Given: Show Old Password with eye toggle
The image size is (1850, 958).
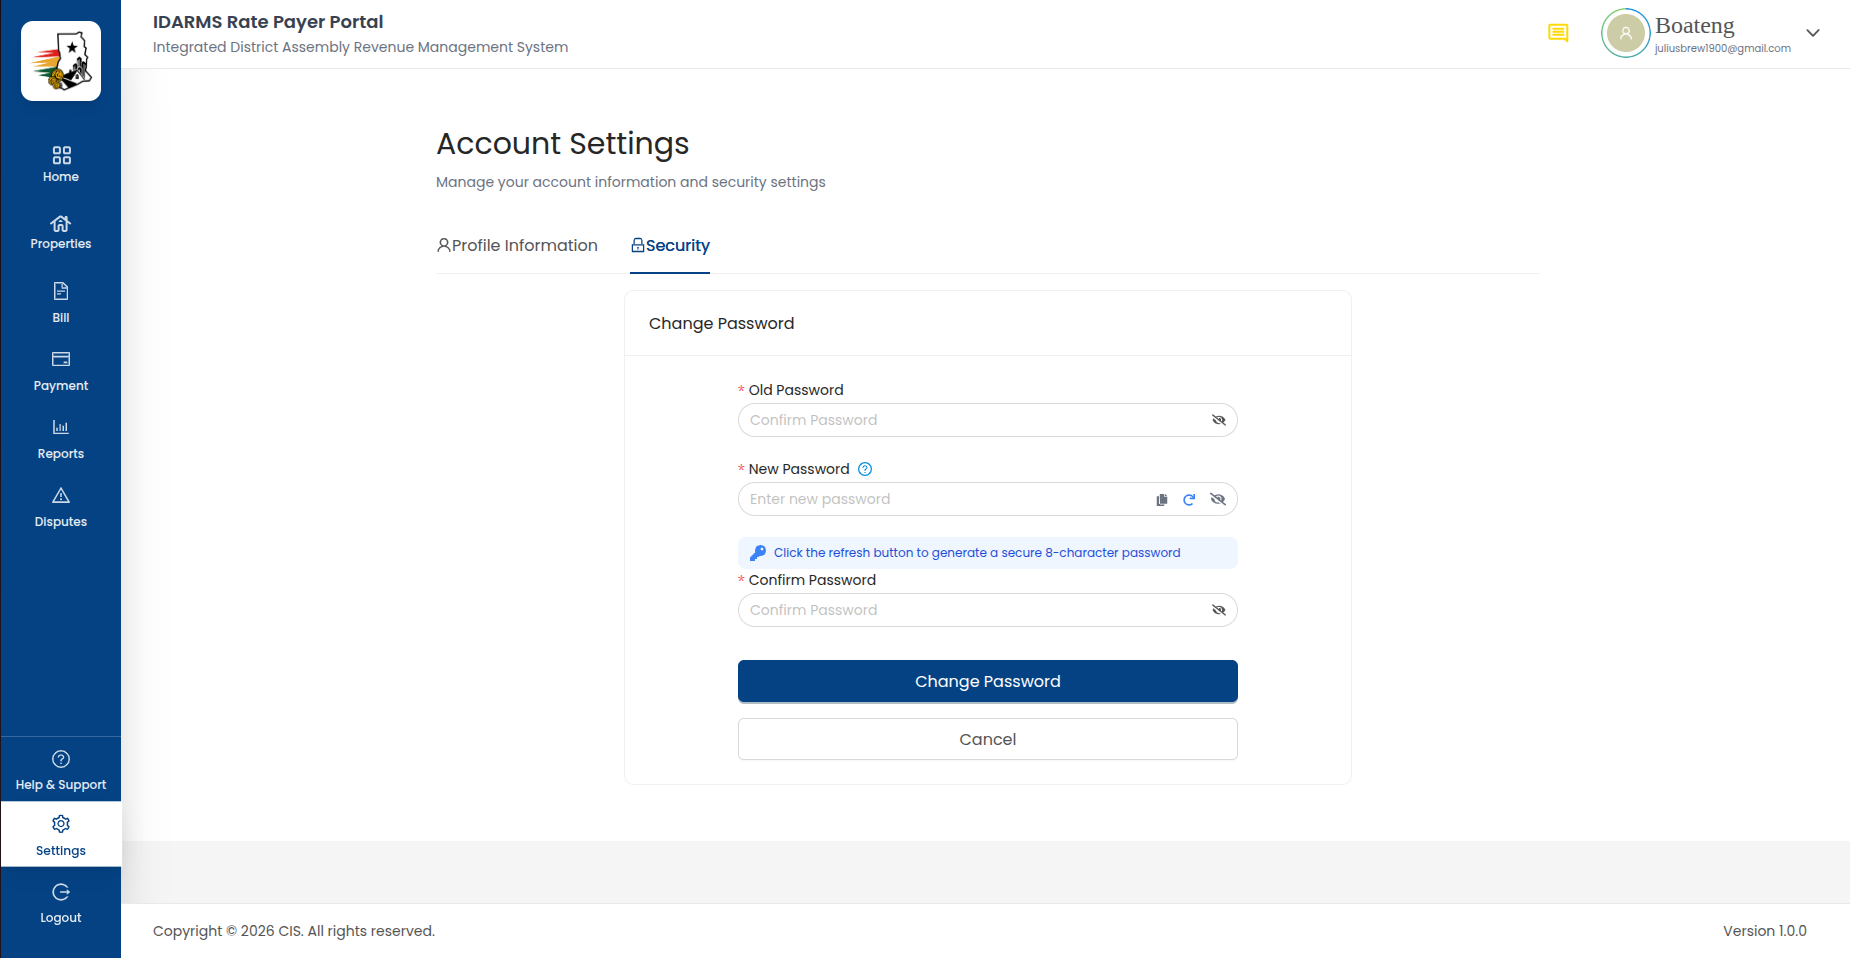Looking at the screenshot, I should (1218, 420).
